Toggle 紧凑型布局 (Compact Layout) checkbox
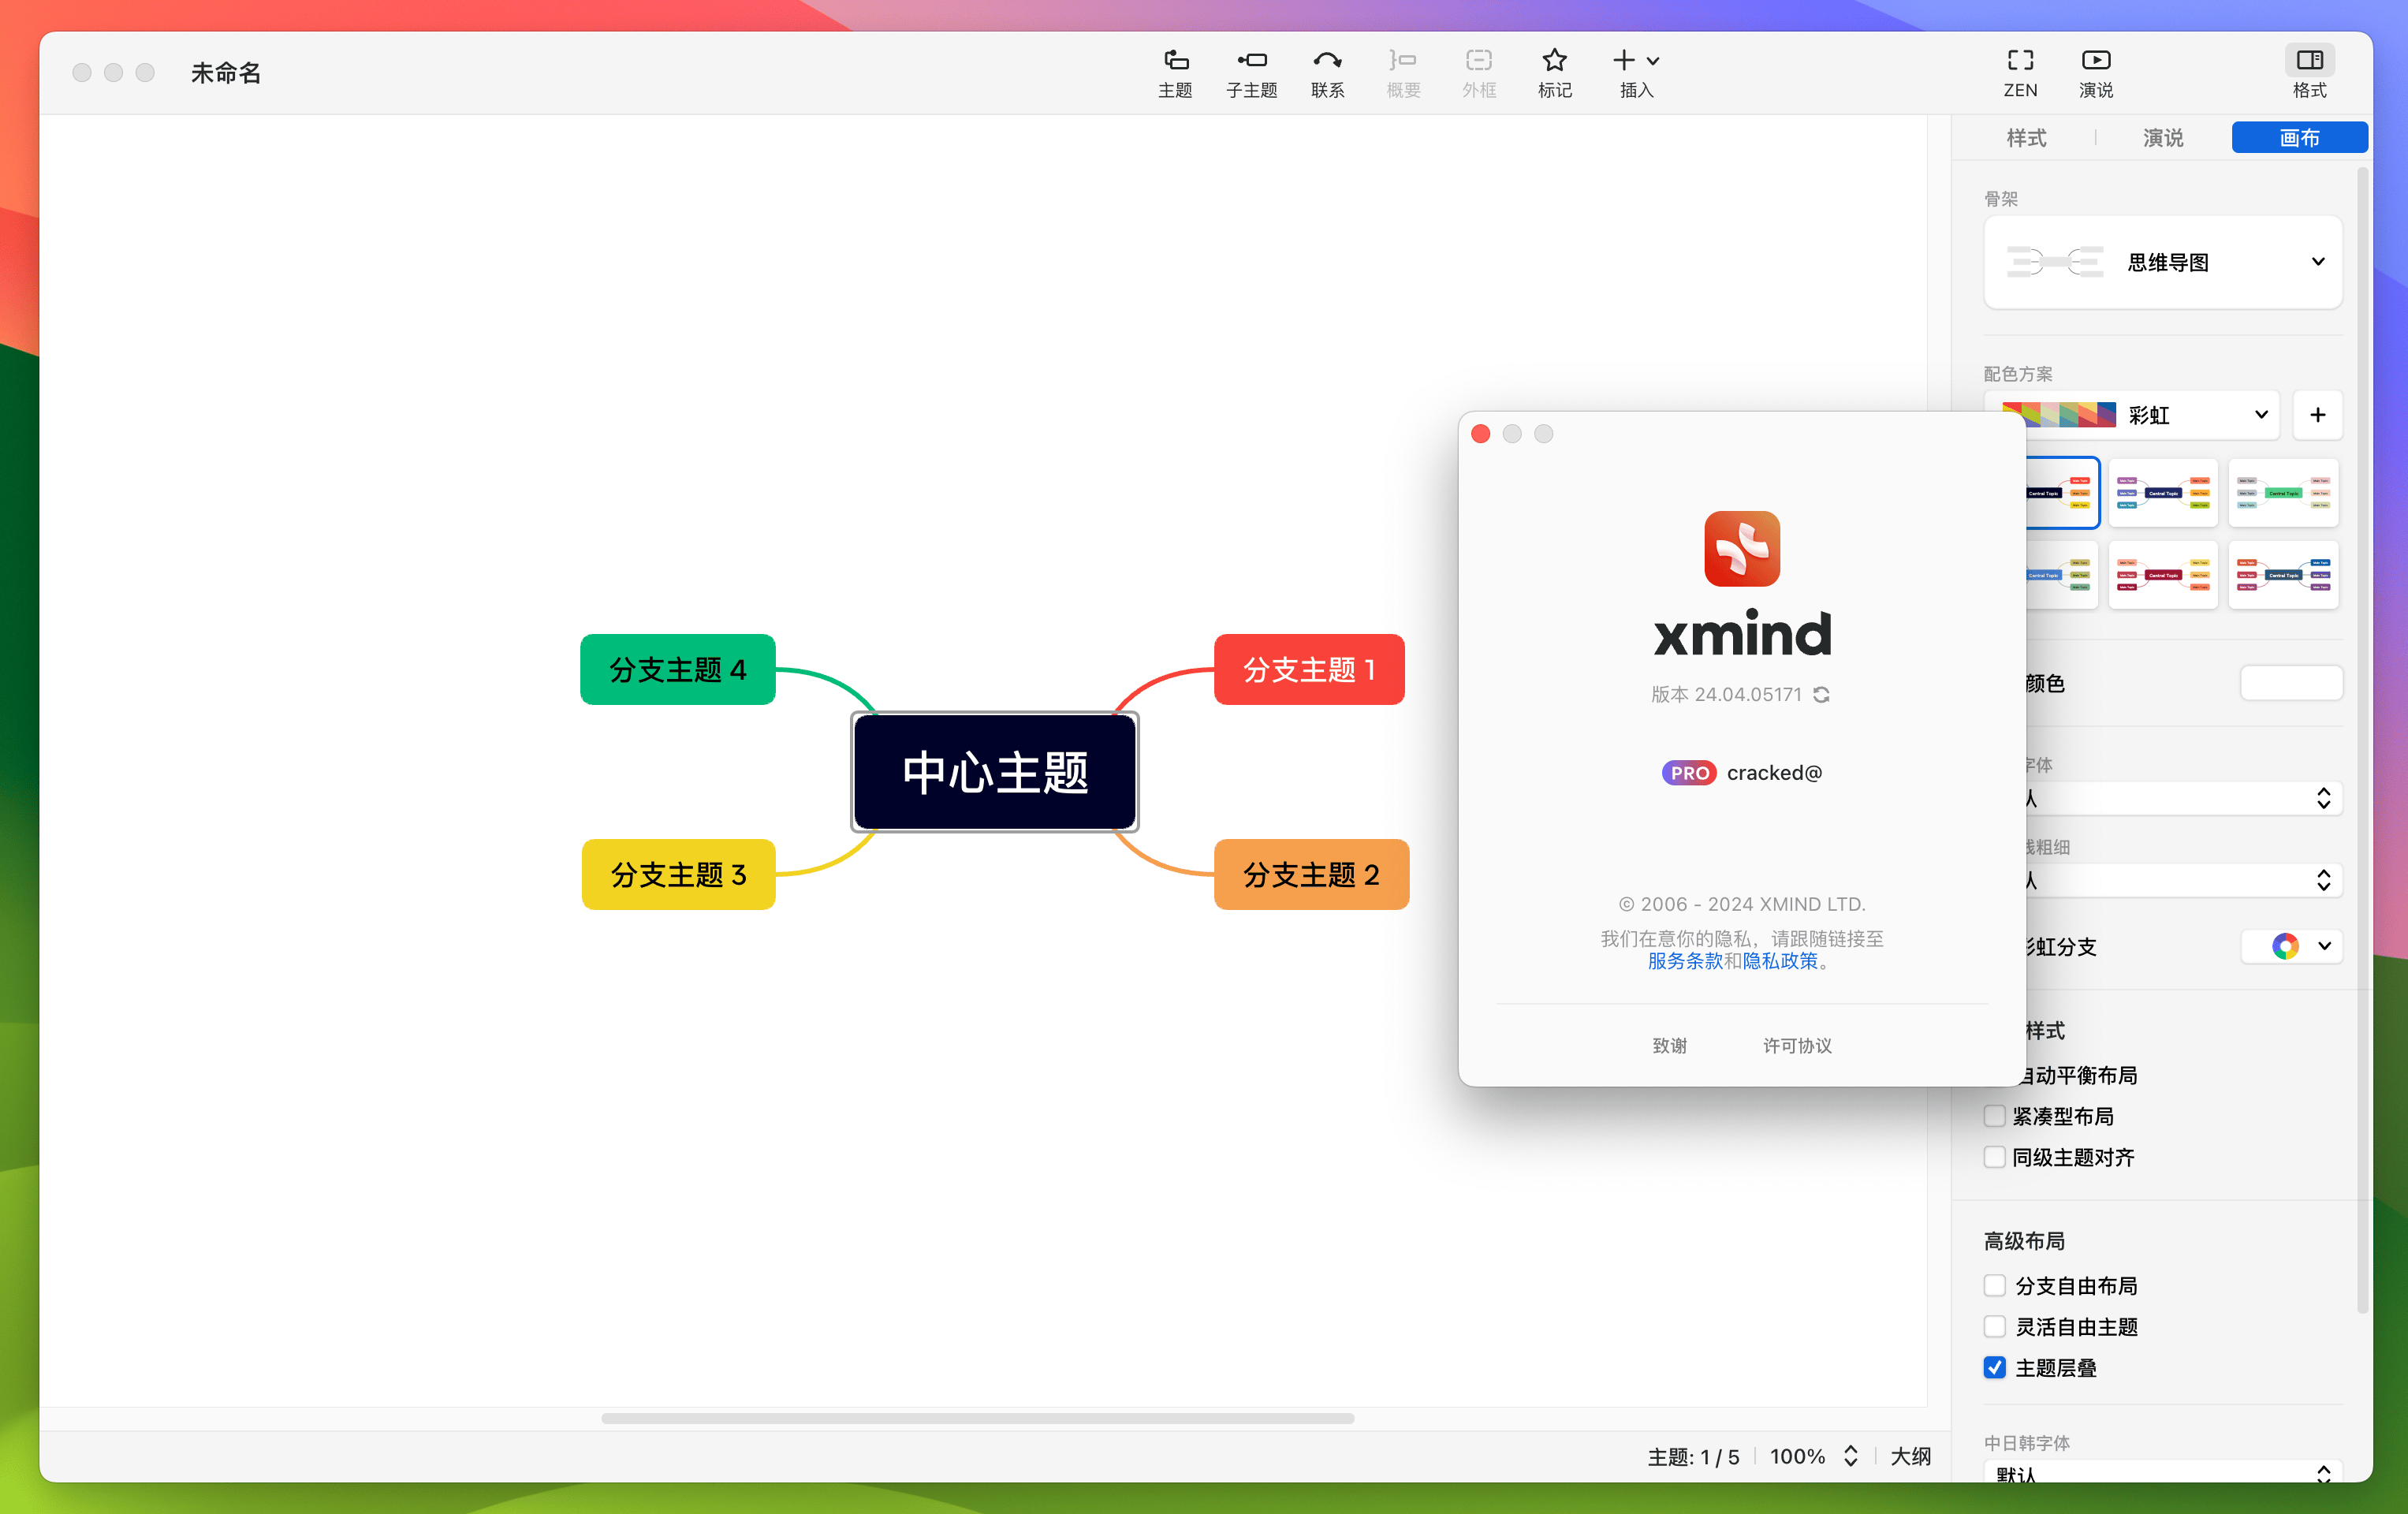Image resolution: width=2408 pixels, height=1514 pixels. 1993,1114
